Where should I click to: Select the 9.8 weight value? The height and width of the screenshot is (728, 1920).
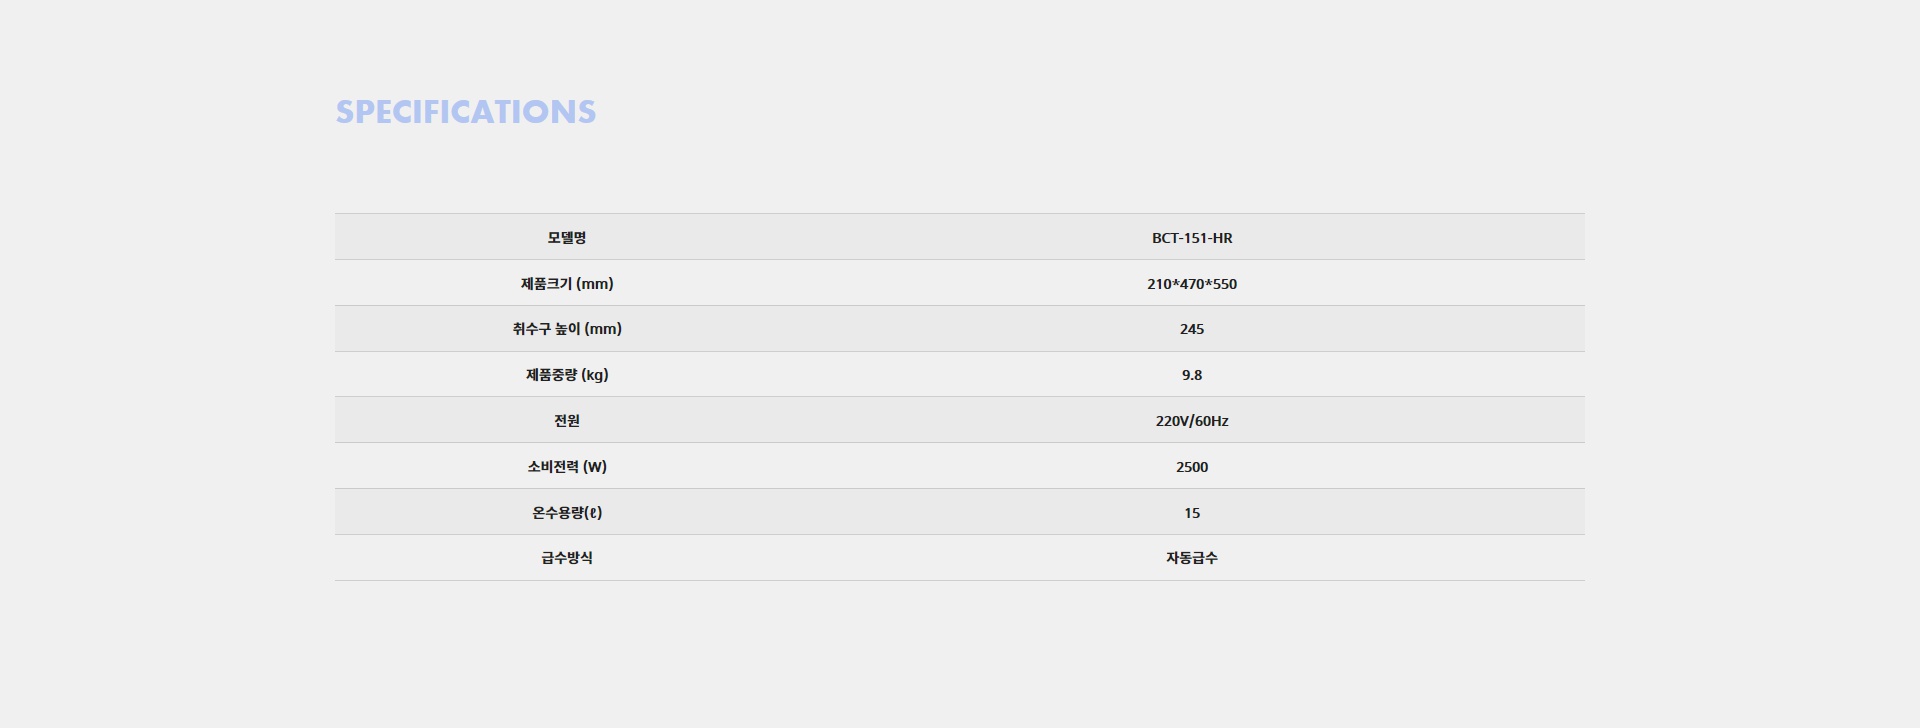(1191, 375)
